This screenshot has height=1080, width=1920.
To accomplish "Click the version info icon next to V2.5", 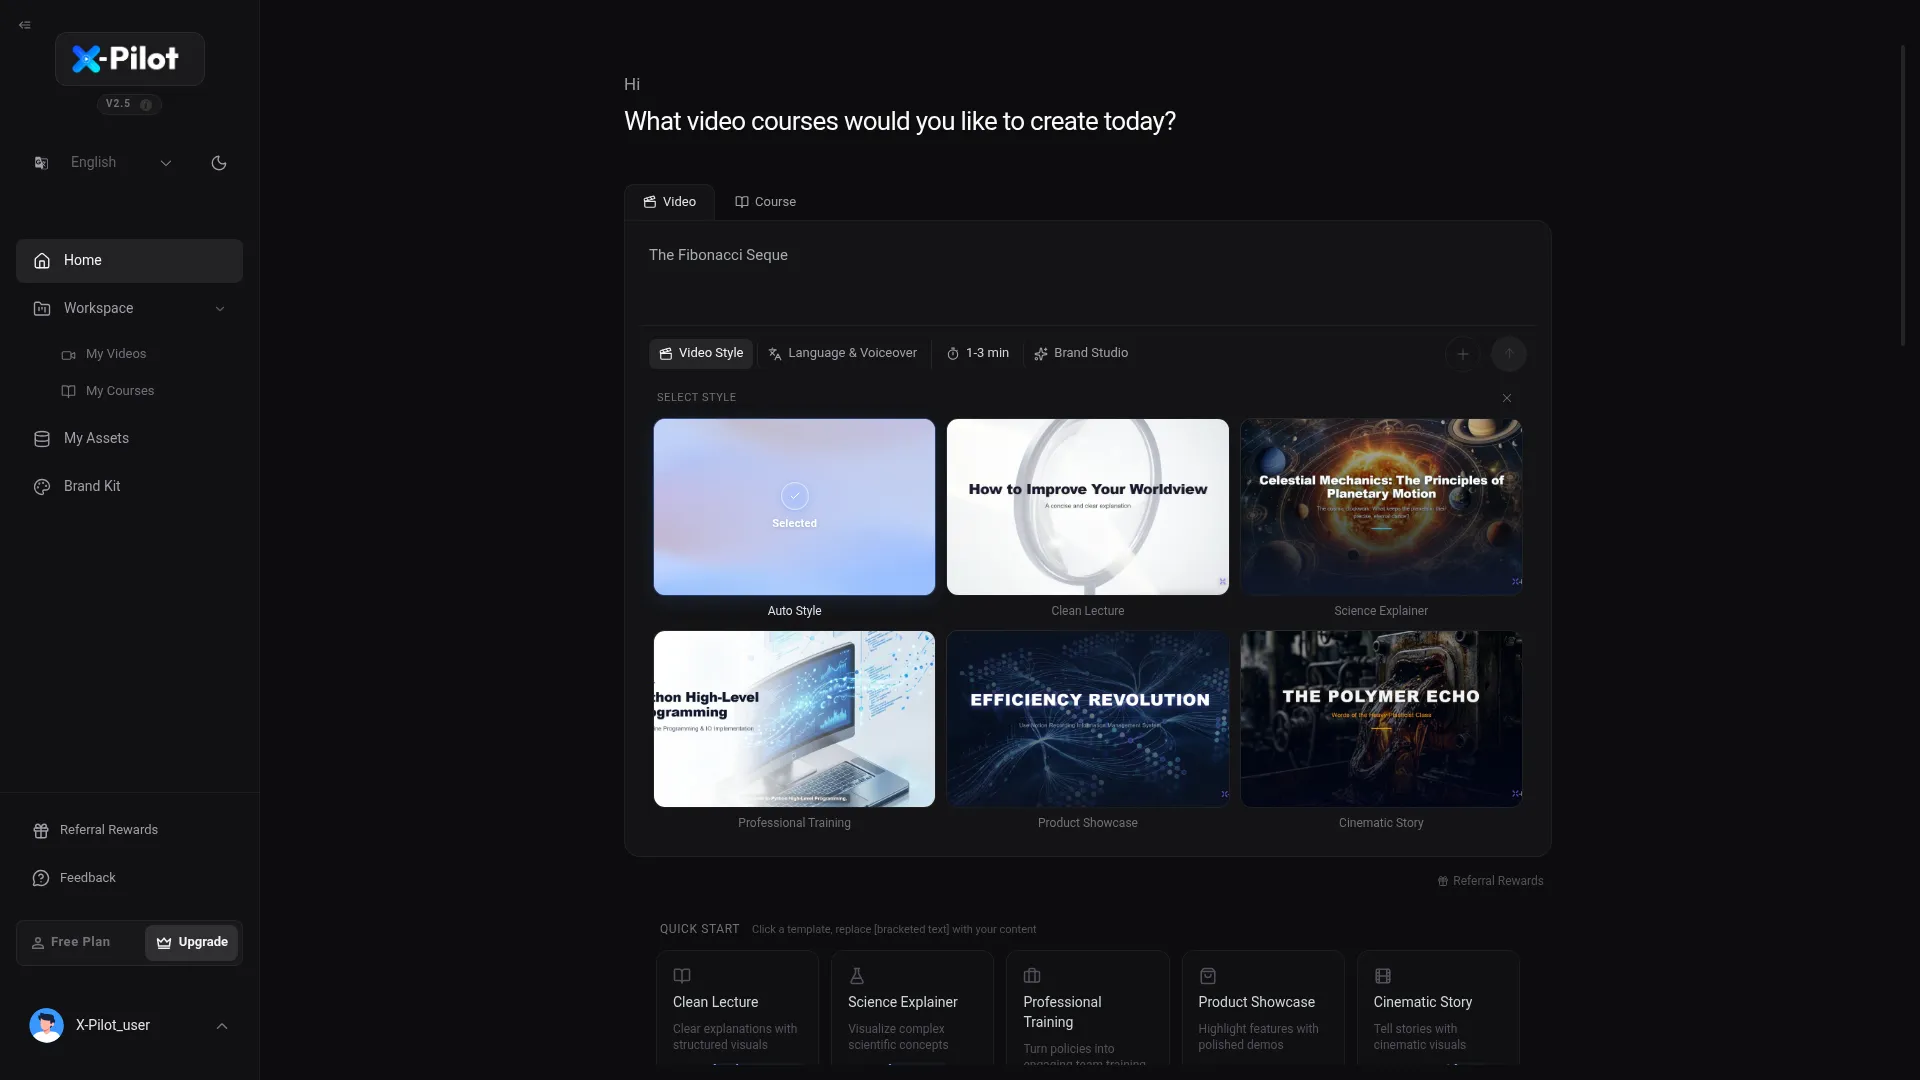I will click(146, 105).
